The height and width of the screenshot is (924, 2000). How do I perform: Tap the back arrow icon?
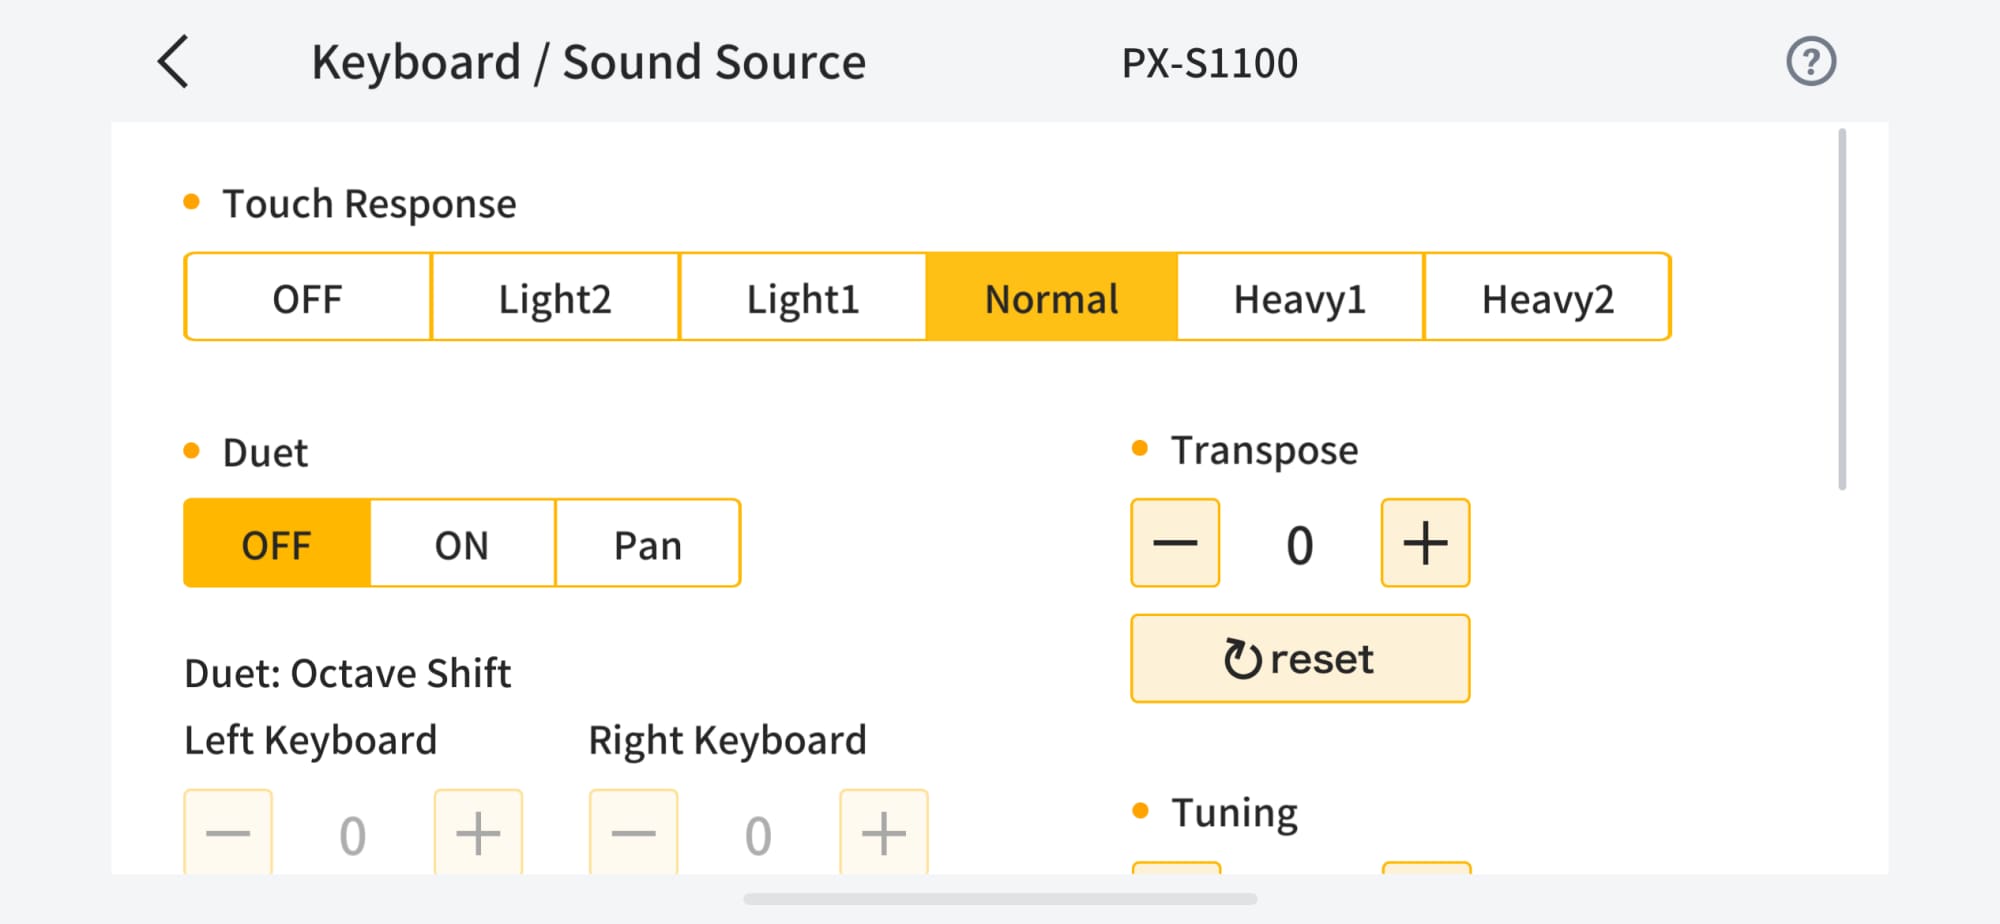[x=174, y=62]
